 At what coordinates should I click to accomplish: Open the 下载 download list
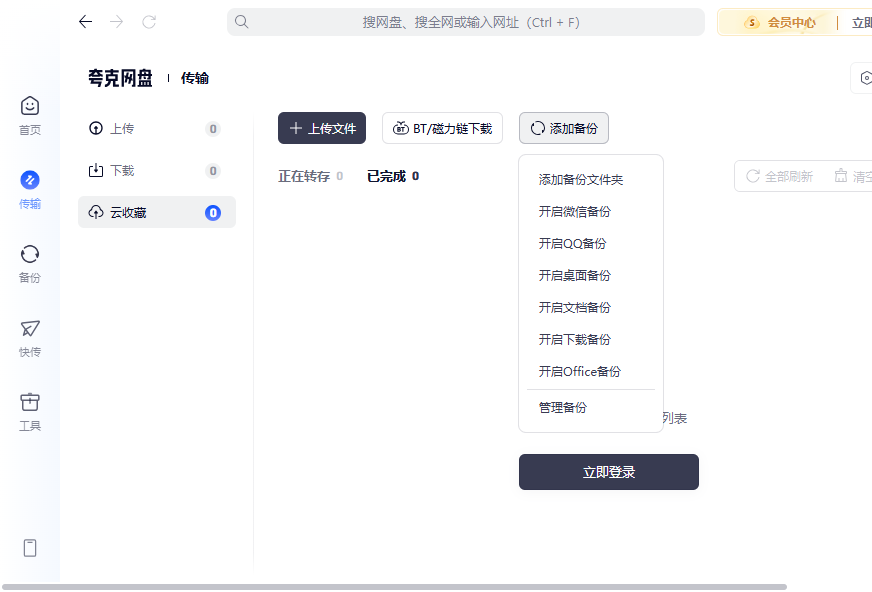click(x=157, y=170)
